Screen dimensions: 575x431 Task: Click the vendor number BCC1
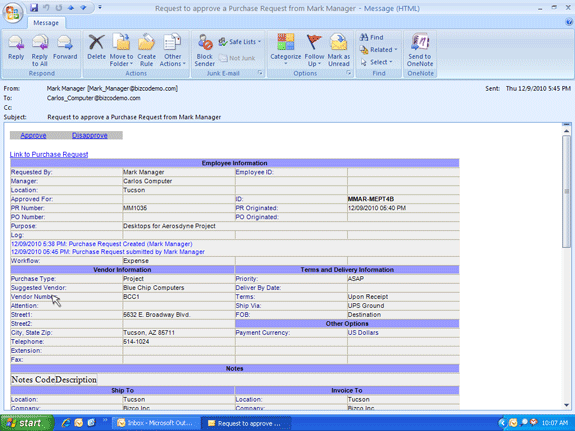pos(131,297)
